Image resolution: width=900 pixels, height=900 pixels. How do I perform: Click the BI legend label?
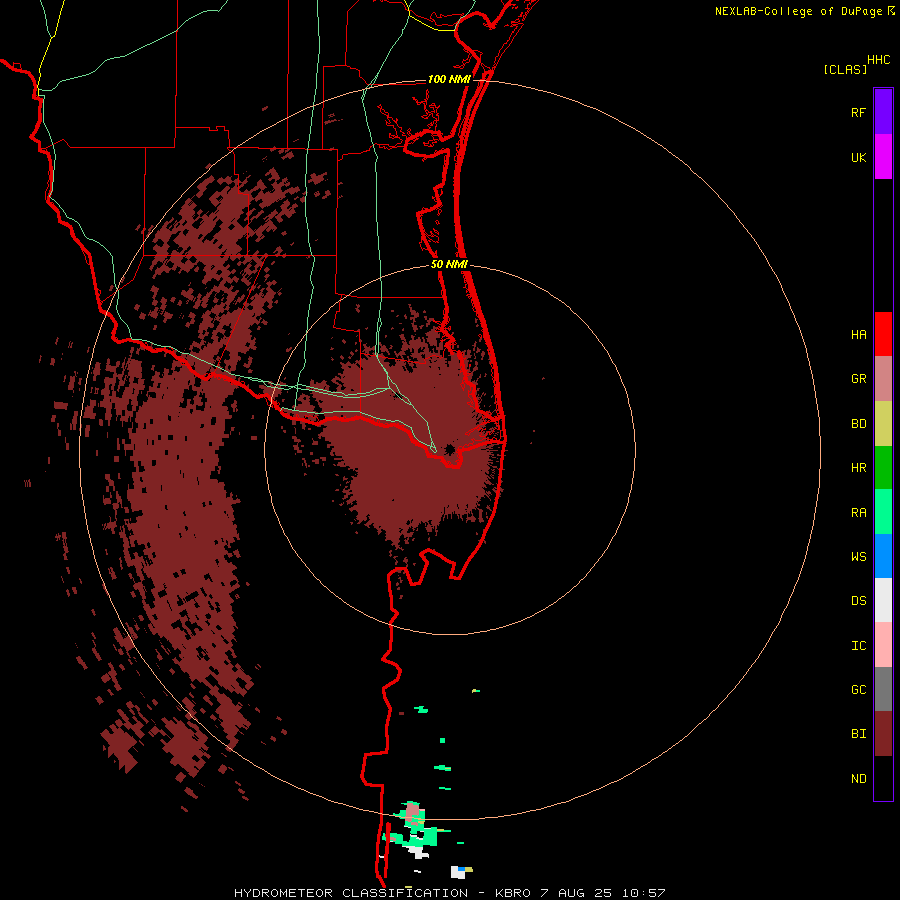859,733
